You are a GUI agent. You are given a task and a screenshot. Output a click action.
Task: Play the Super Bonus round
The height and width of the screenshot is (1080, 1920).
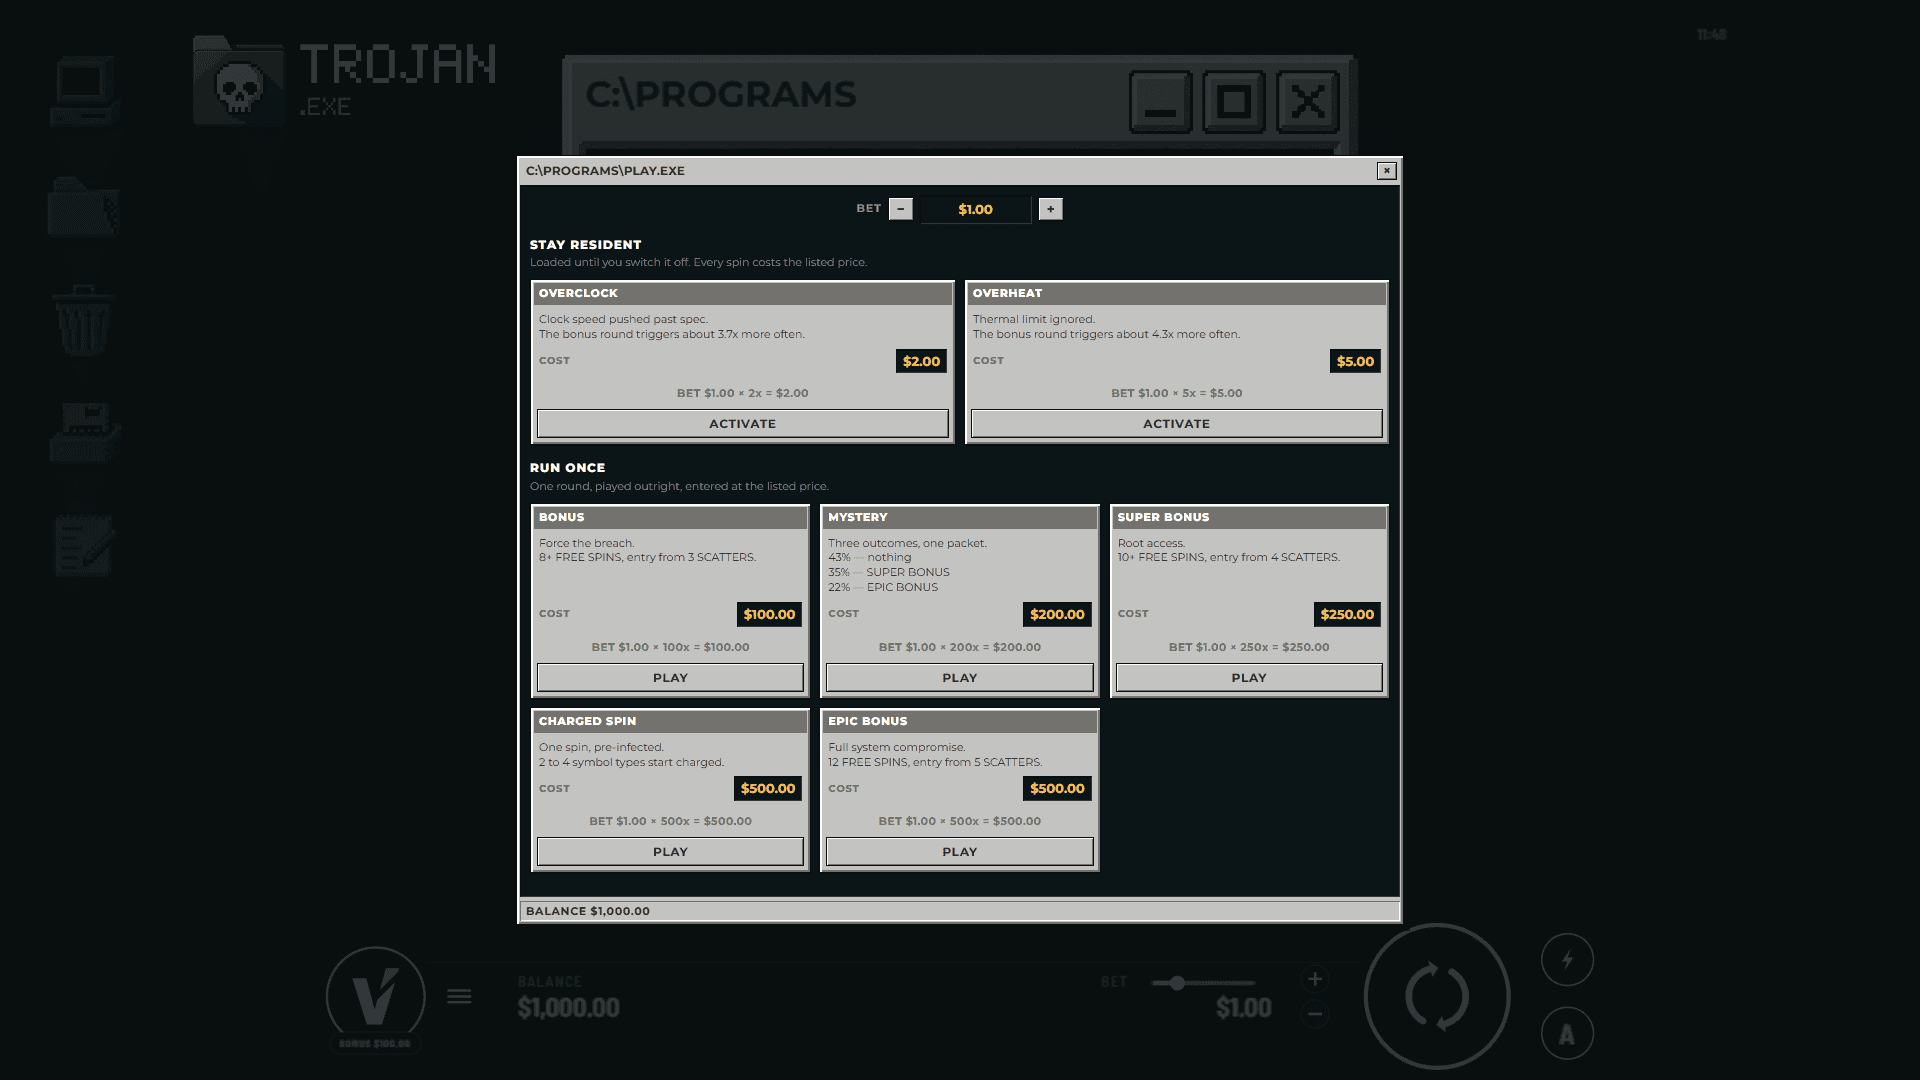coord(1249,678)
